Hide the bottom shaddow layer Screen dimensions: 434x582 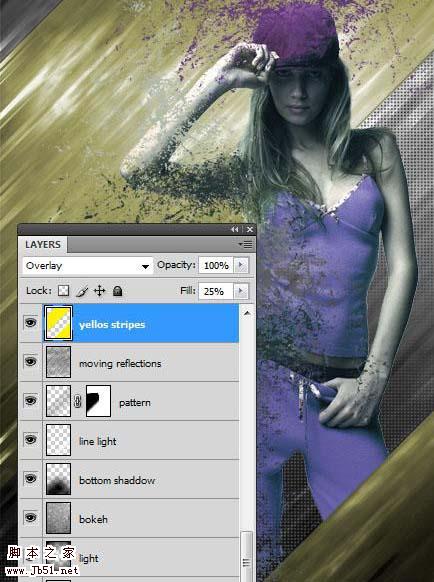(x=30, y=479)
